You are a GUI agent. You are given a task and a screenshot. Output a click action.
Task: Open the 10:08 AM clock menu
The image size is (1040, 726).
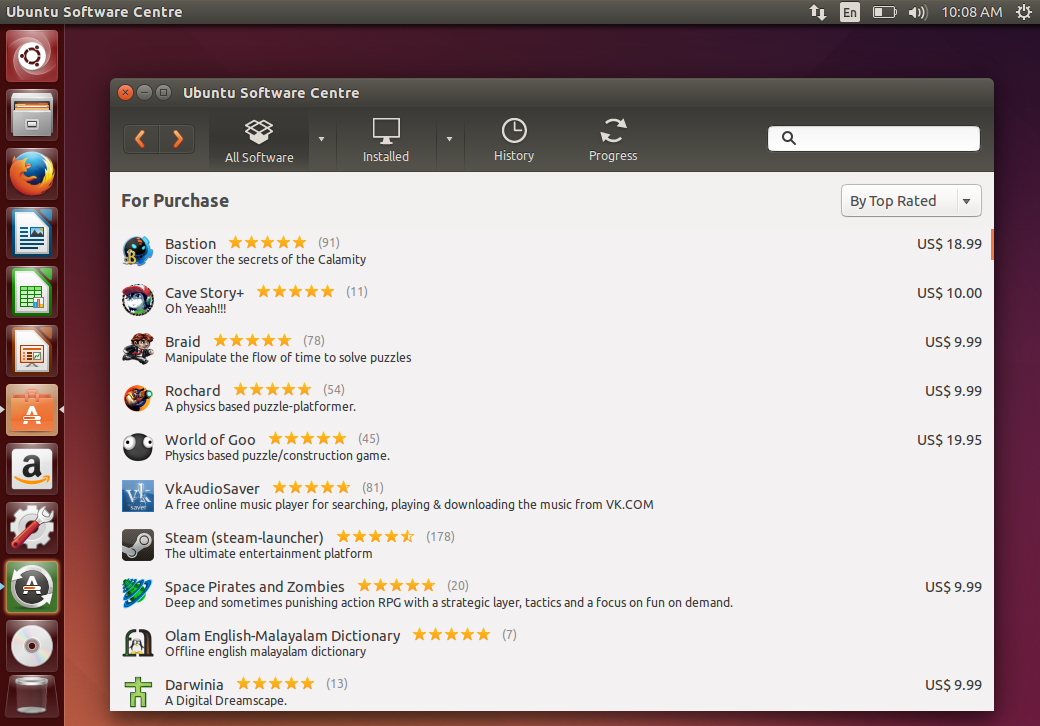coord(972,12)
